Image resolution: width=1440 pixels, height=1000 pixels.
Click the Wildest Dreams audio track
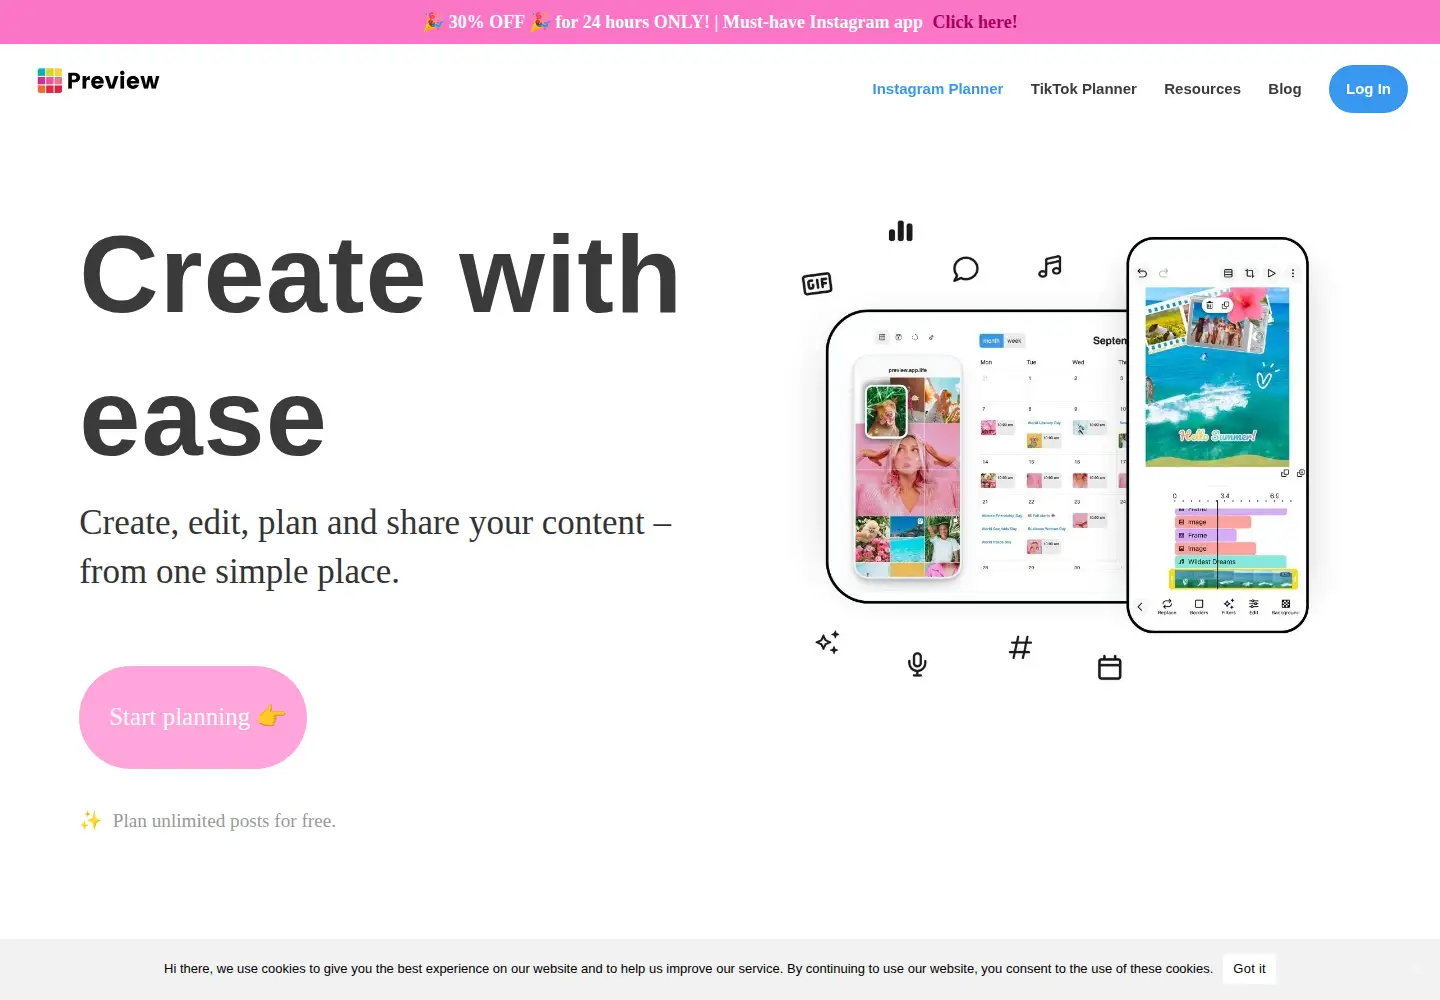[1230, 562]
